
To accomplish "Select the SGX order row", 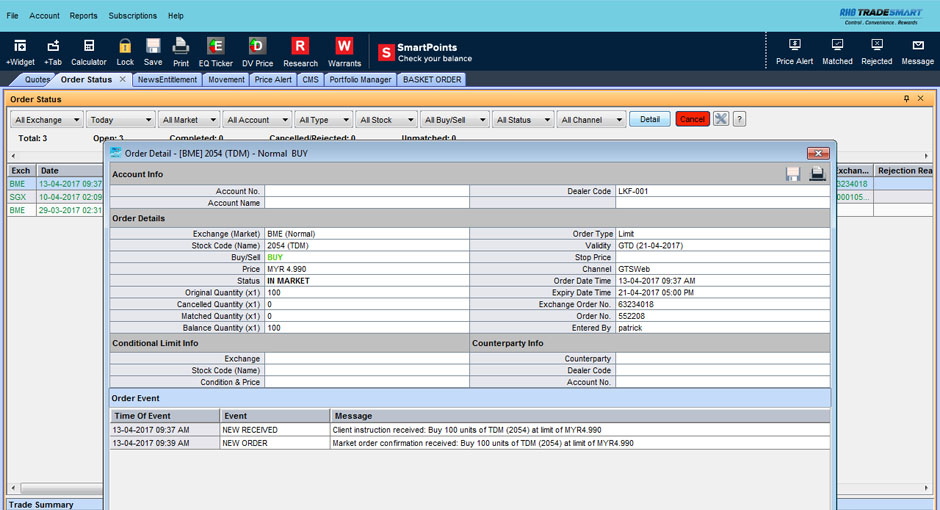I will click(55, 197).
